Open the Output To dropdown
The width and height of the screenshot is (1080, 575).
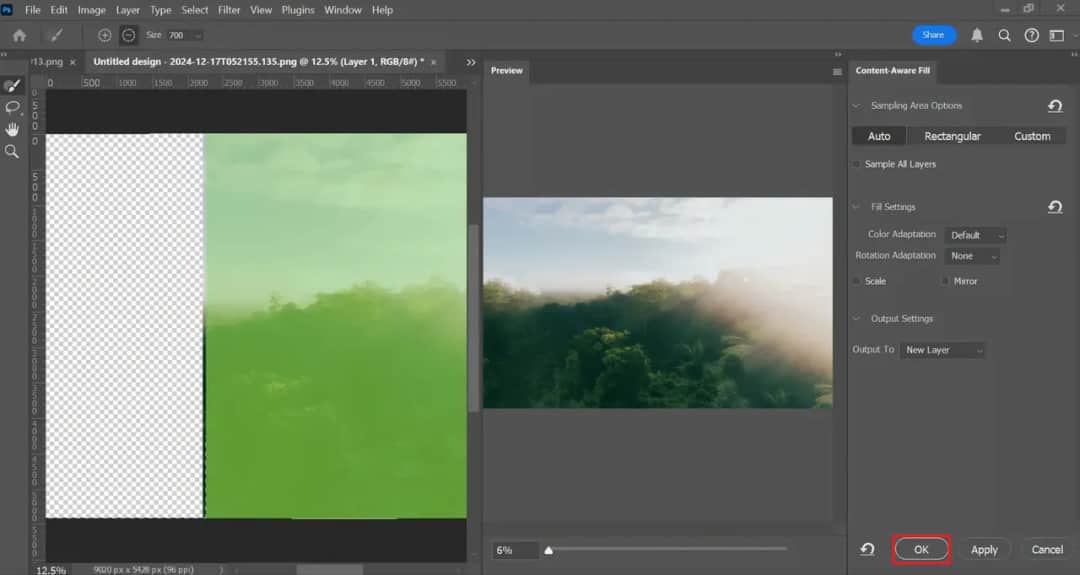[x=943, y=350]
